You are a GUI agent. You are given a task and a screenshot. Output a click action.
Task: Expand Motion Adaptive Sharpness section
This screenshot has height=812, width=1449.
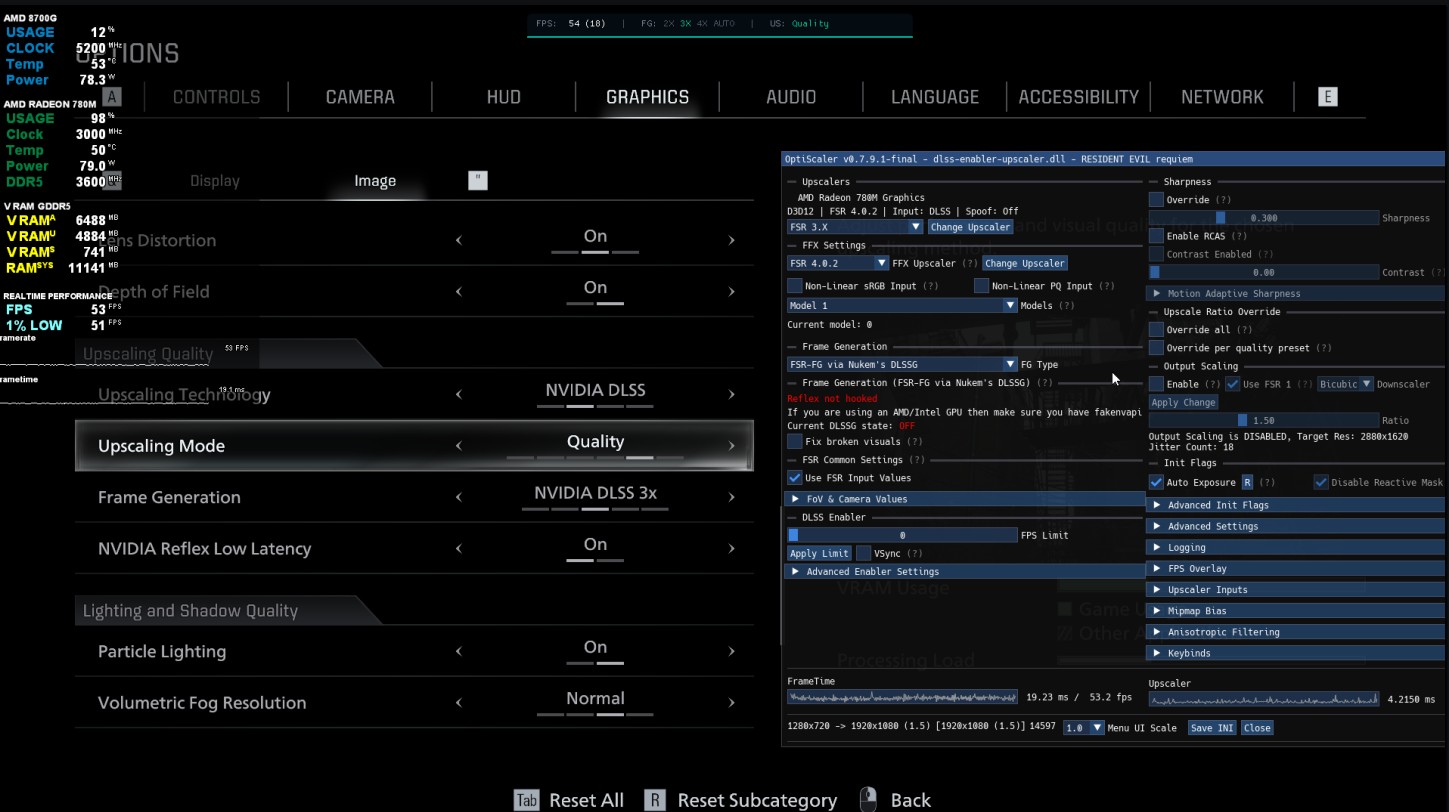coord(1295,293)
